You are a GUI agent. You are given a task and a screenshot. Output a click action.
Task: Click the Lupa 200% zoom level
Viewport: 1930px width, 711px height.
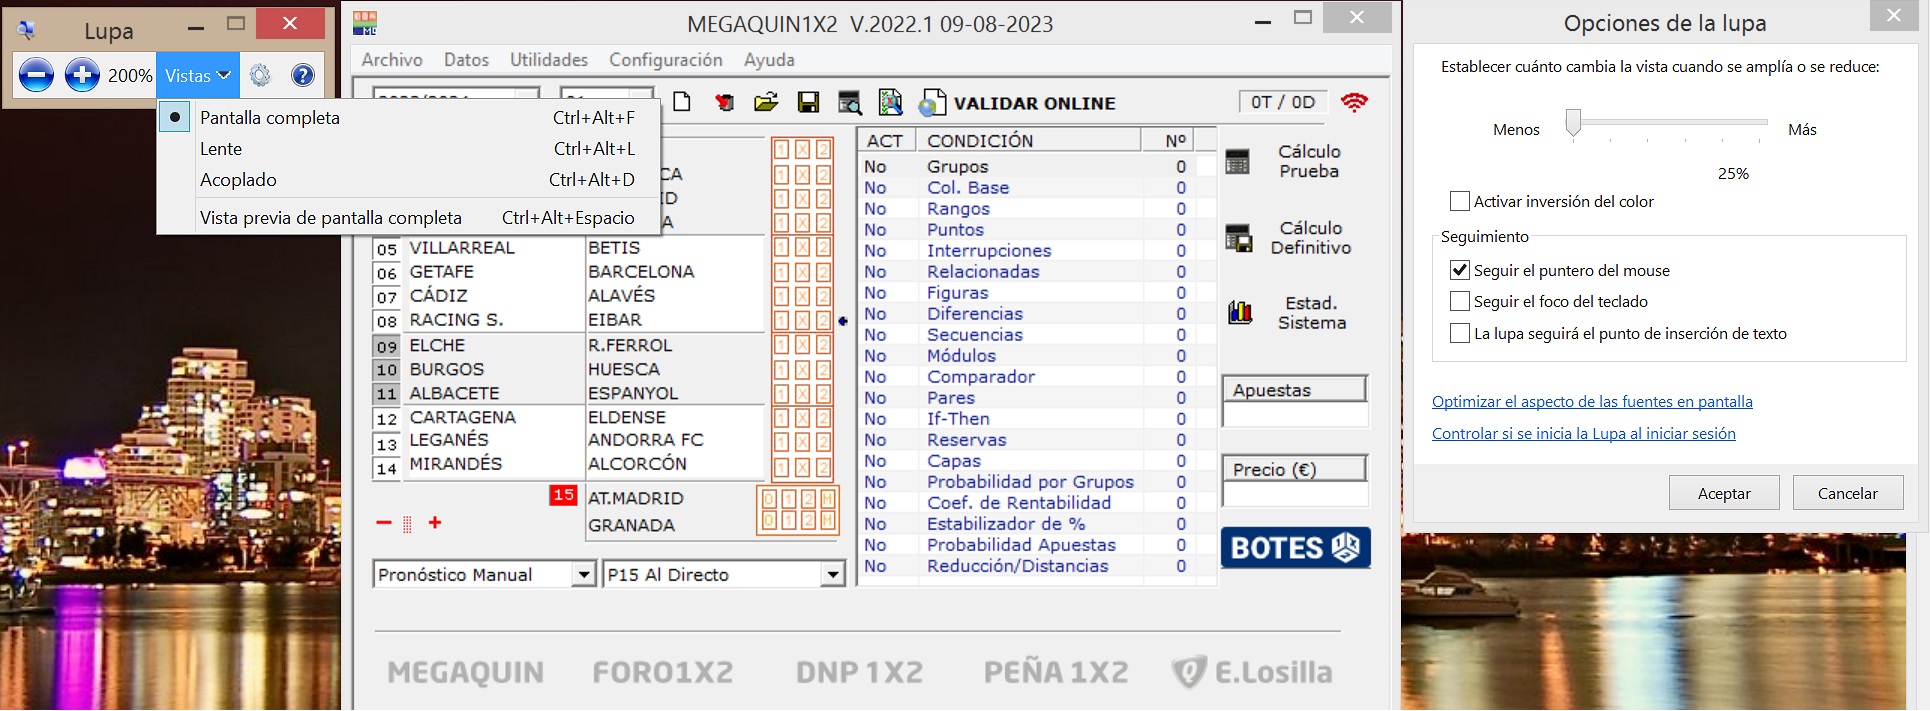(x=130, y=75)
